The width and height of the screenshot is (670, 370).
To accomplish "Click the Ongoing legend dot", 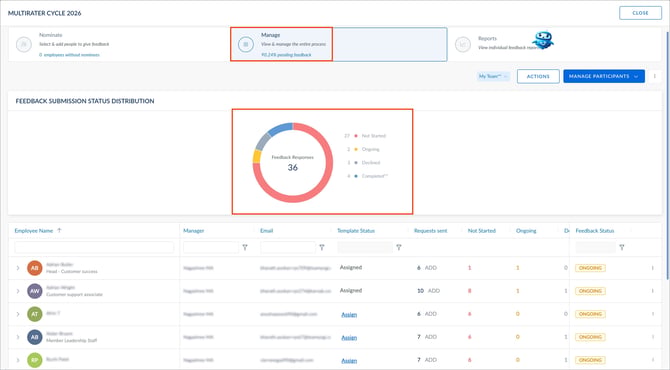I will click(356, 149).
